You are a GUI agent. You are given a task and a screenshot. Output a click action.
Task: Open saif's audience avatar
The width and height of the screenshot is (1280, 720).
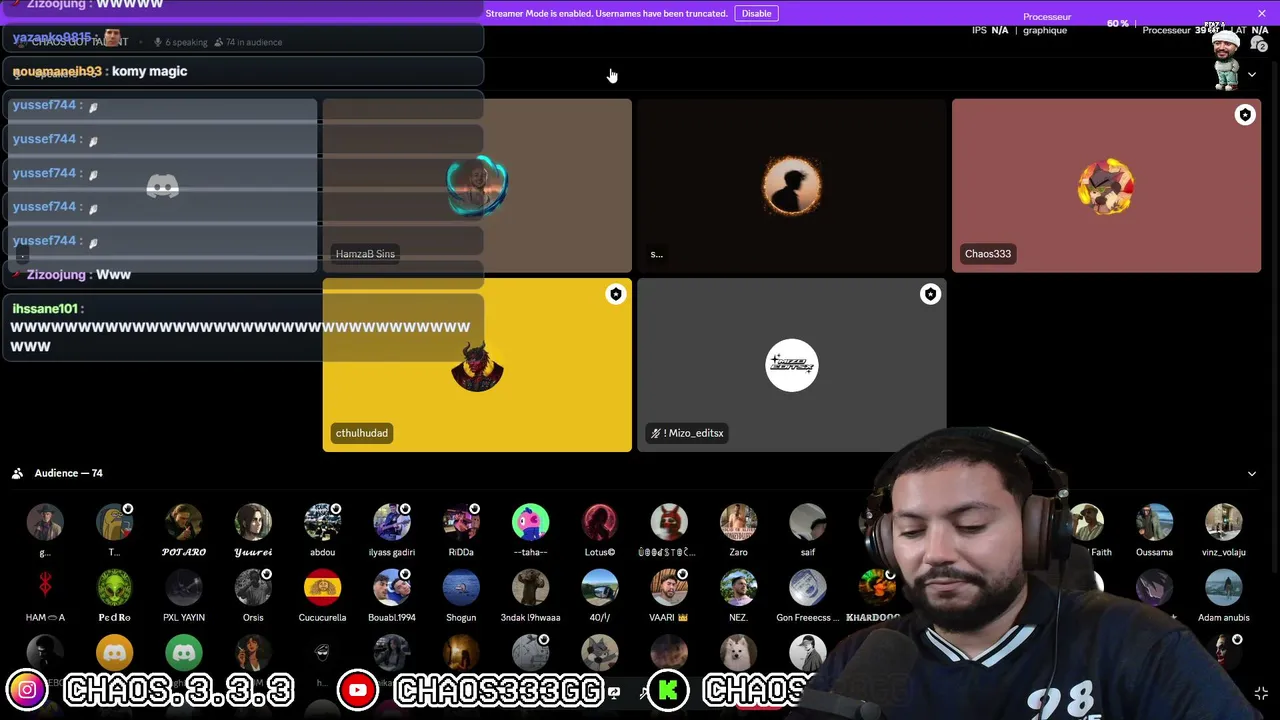[x=808, y=522]
